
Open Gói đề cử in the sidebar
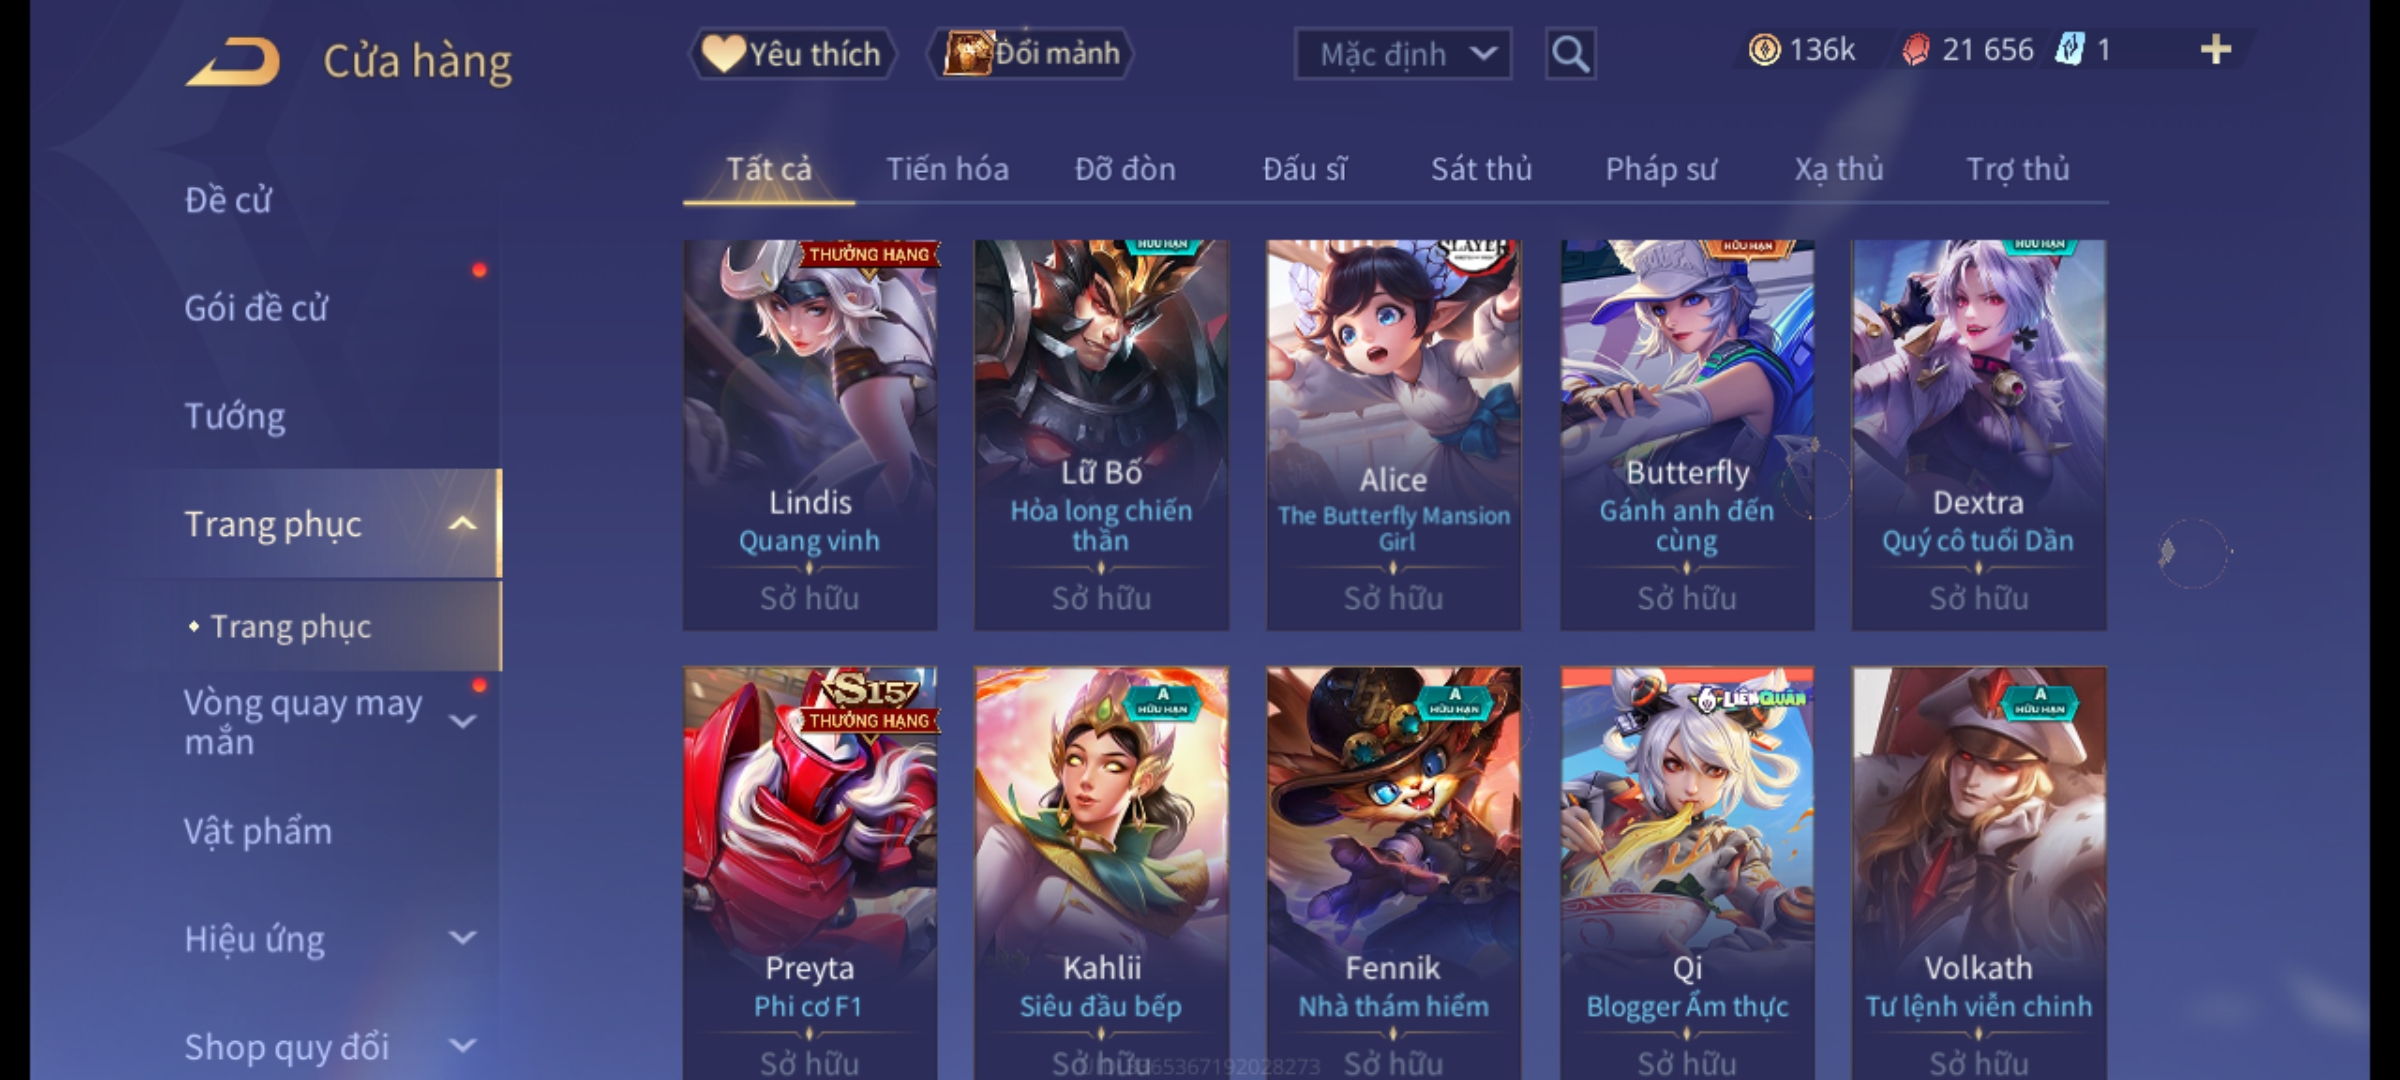tap(256, 308)
